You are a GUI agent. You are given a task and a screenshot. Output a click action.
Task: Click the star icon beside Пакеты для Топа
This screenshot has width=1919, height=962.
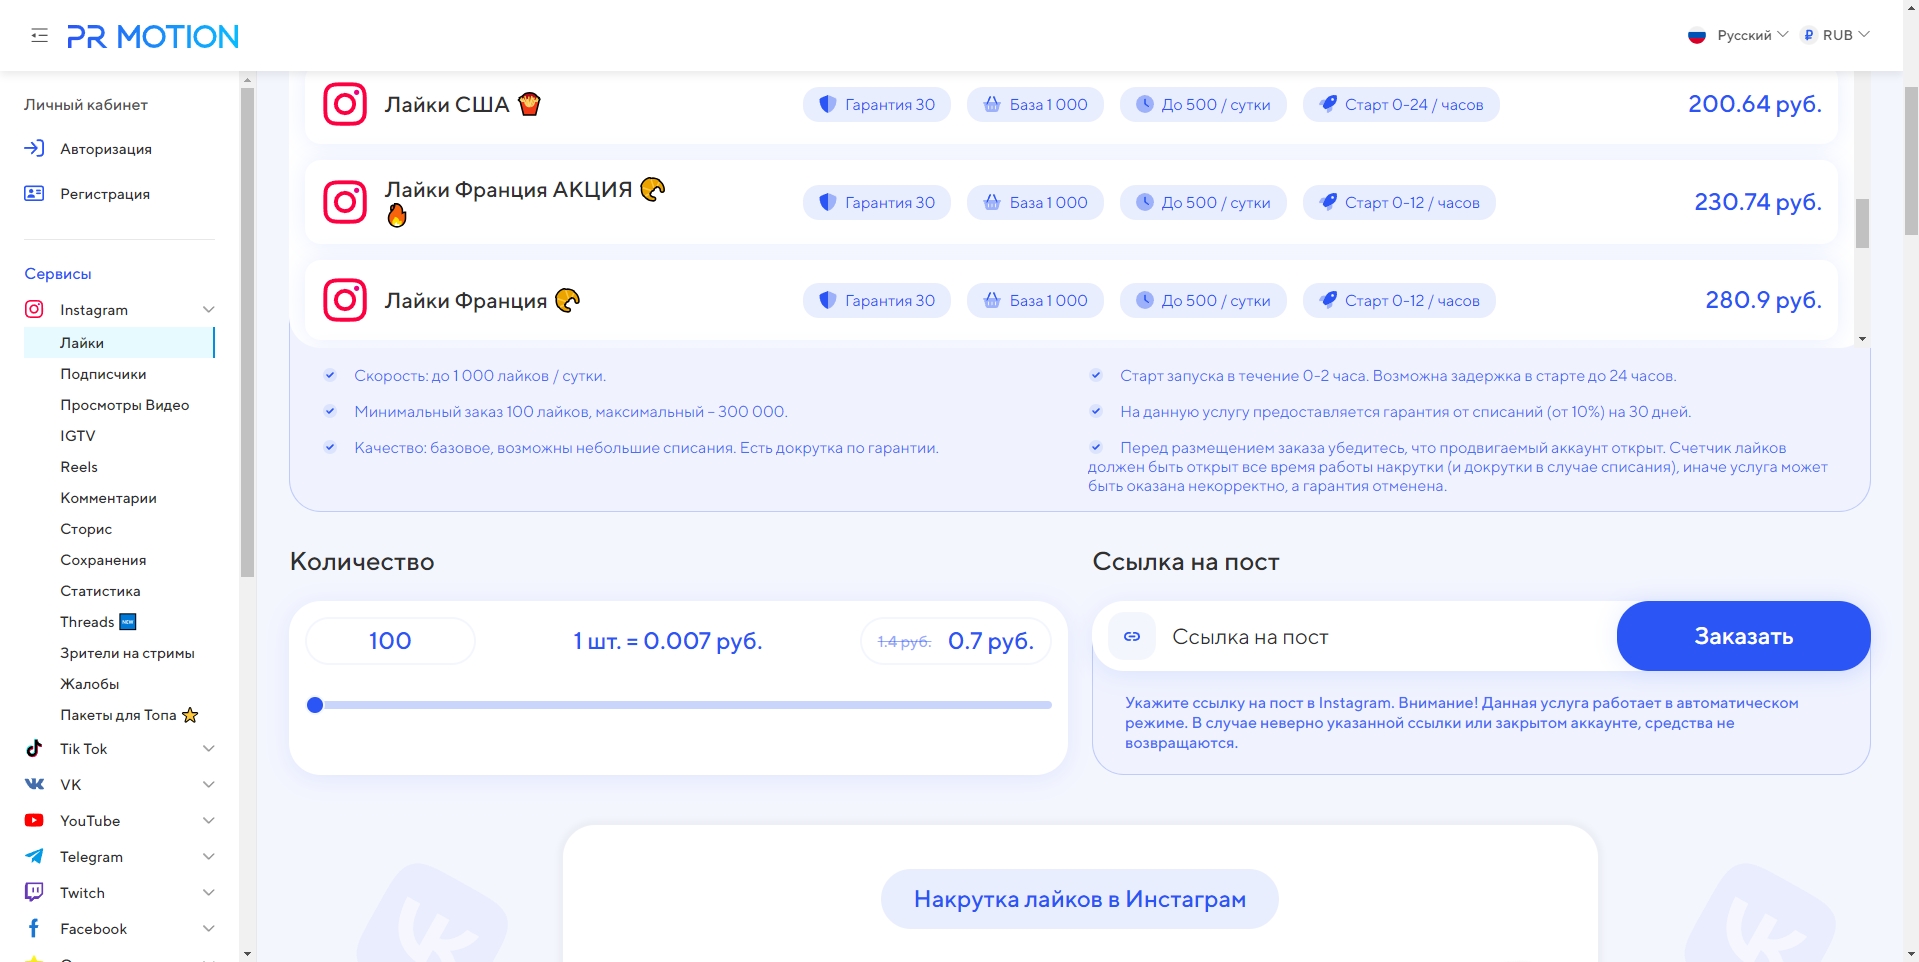pyautogui.click(x=190, y=715)
